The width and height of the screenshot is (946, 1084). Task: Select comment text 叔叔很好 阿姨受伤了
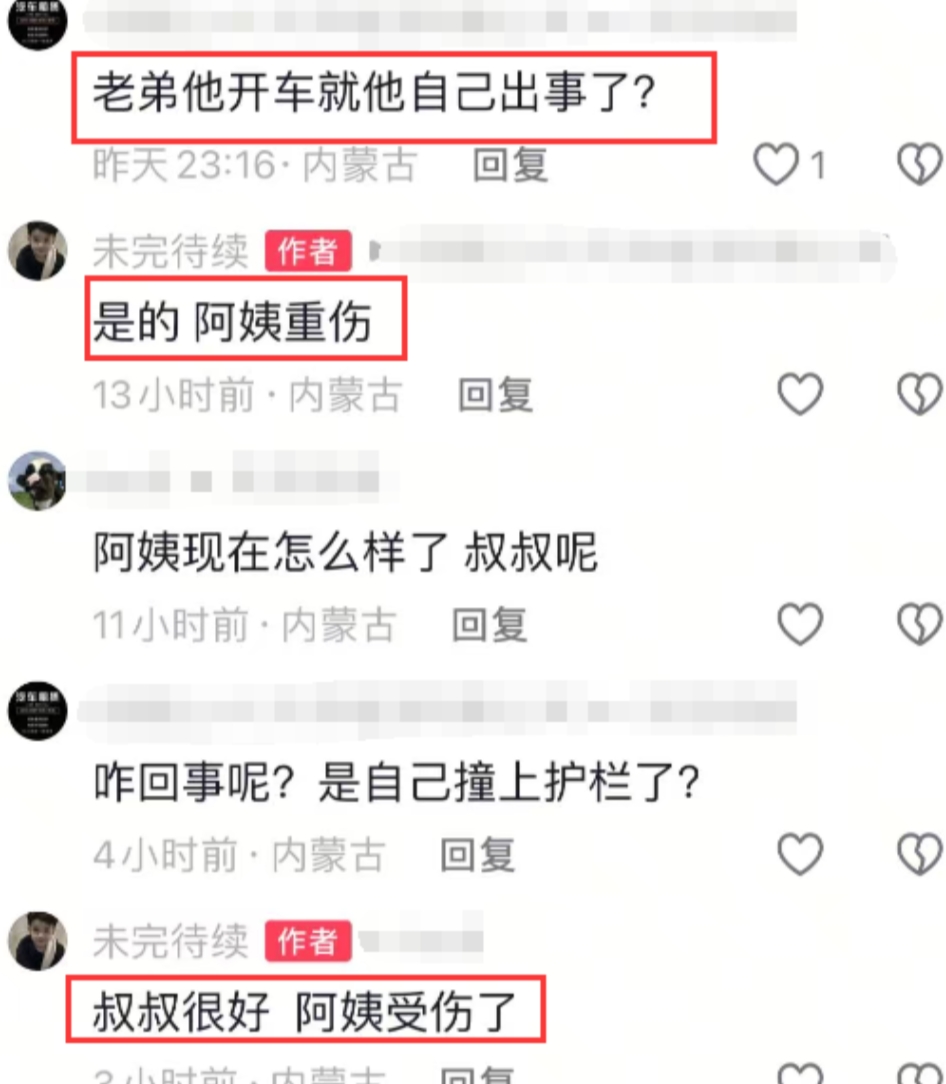[x=305, y=1011]
